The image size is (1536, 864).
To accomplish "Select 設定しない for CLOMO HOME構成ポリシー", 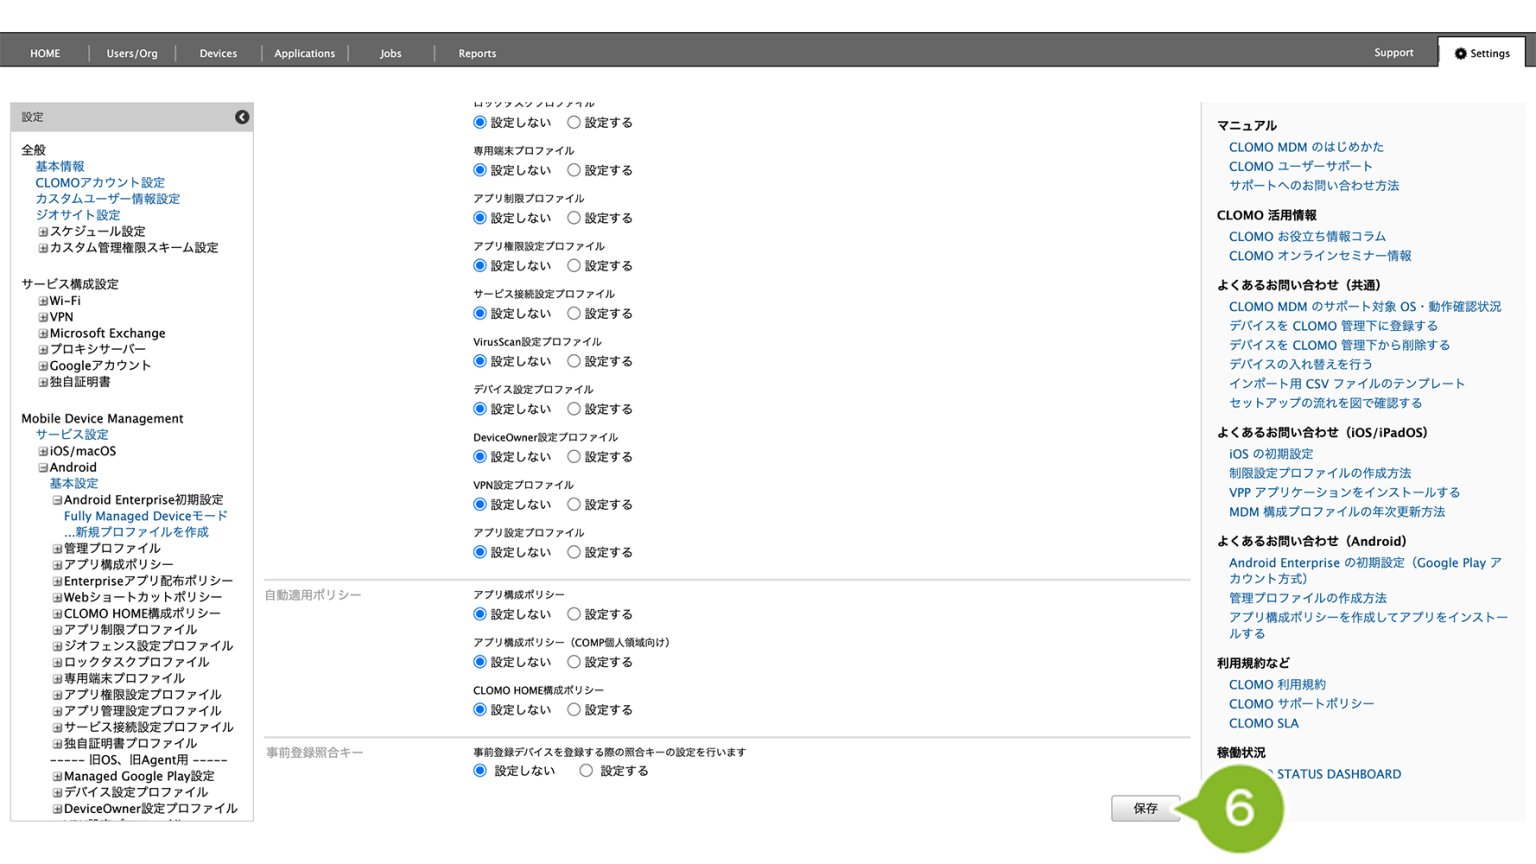I will pos(480,710).
